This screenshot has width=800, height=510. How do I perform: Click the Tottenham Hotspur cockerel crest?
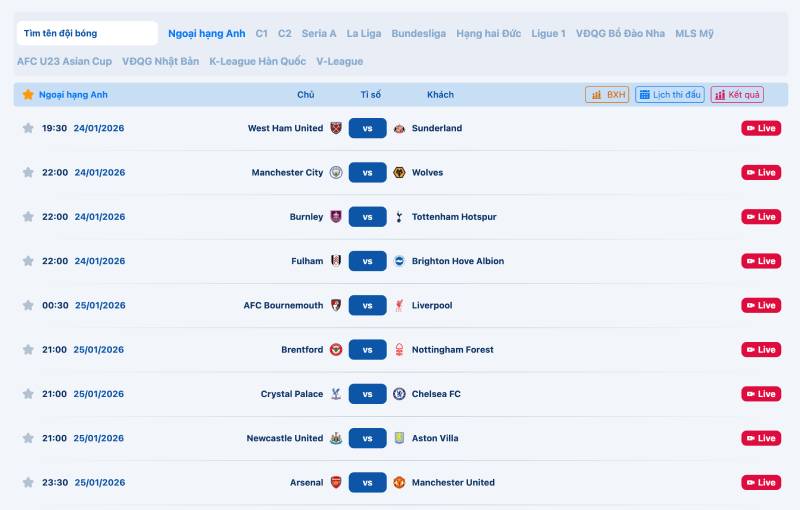point(399,217)
